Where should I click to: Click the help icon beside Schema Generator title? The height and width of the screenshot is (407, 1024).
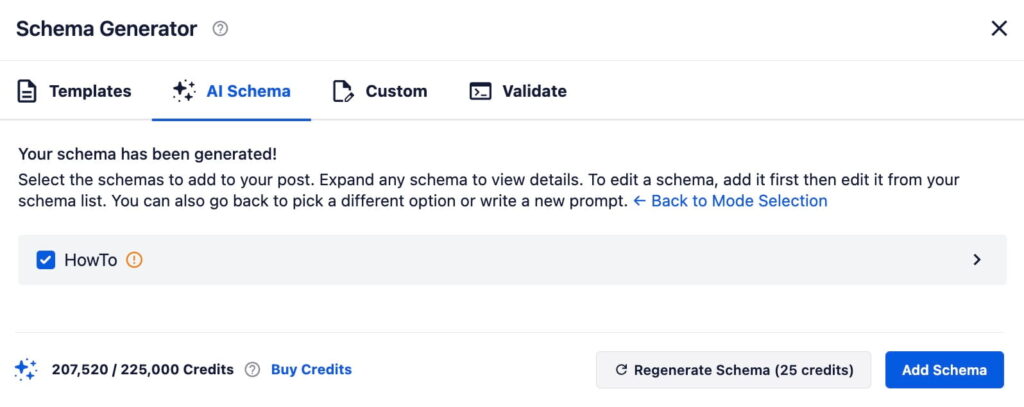pyautogui.click(x=220, y=29)
